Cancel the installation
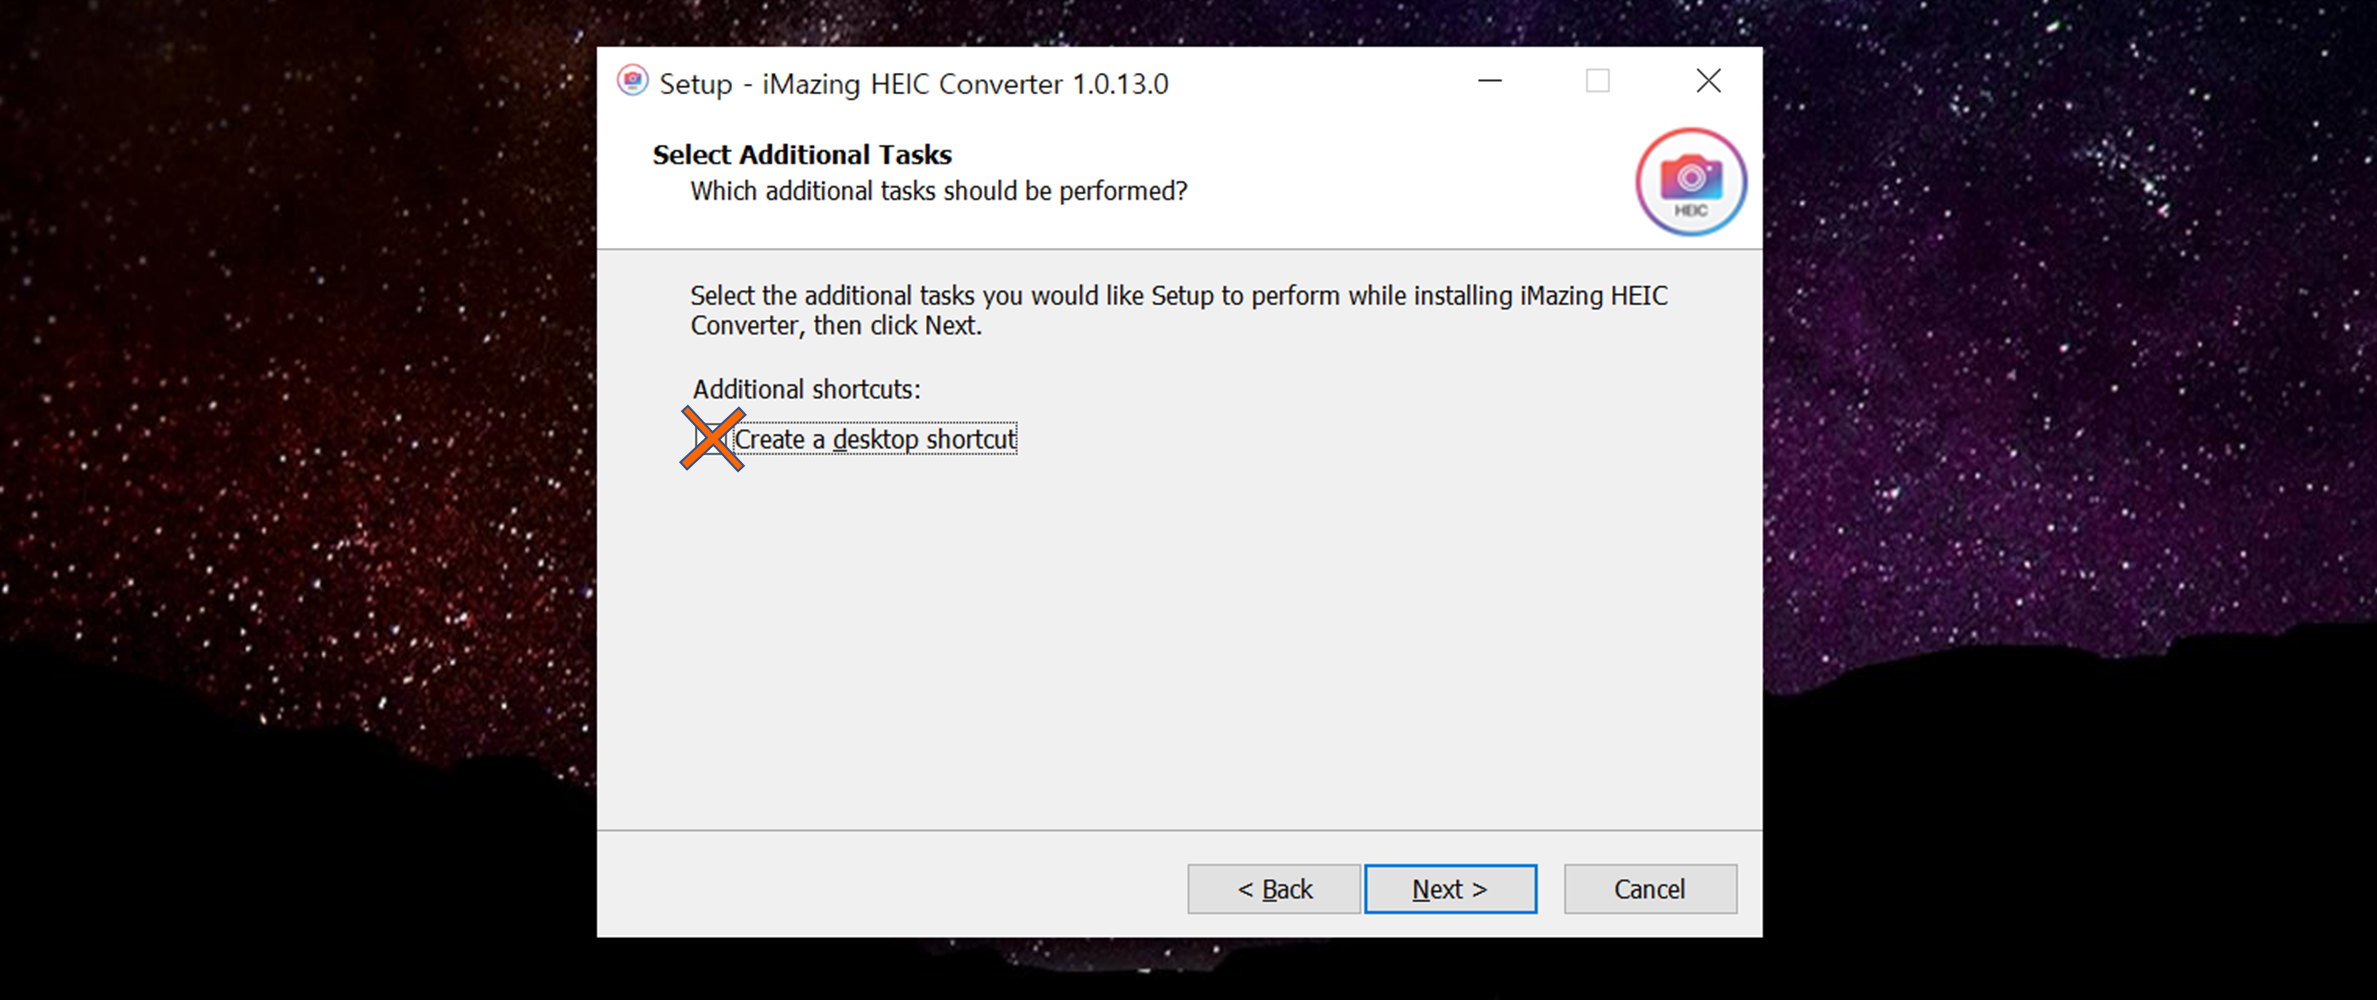Screen dimensions: 2377x1000 coord(1650,889)
